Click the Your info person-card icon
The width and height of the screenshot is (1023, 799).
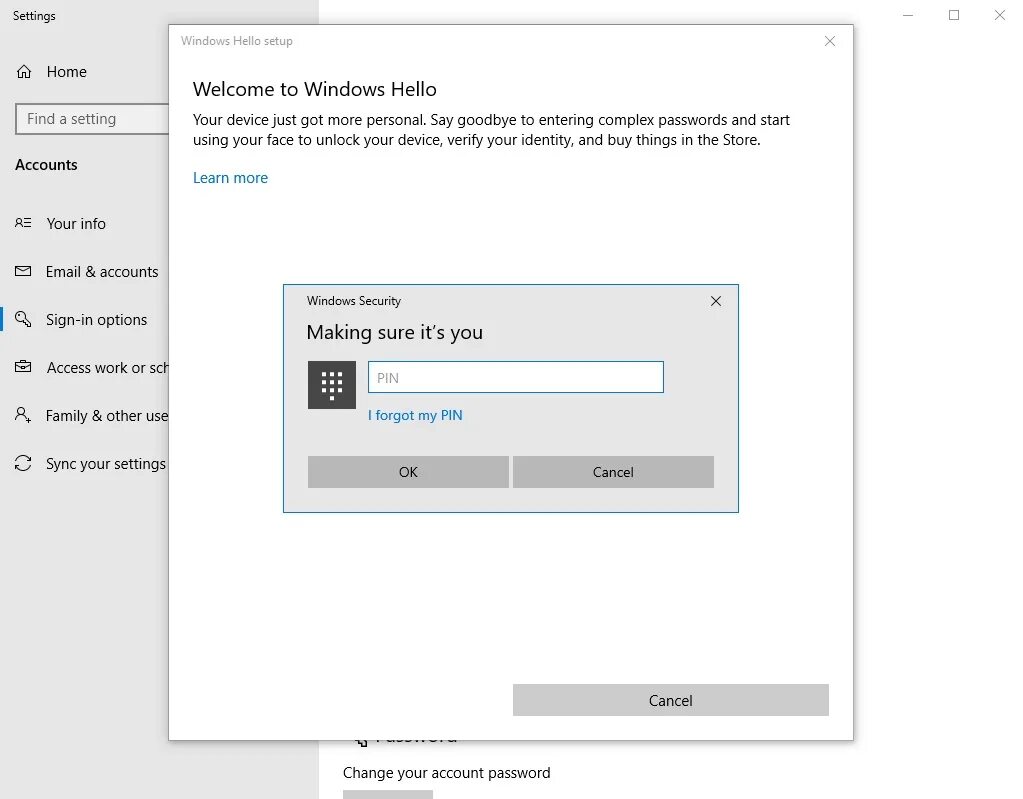point(23,223)
